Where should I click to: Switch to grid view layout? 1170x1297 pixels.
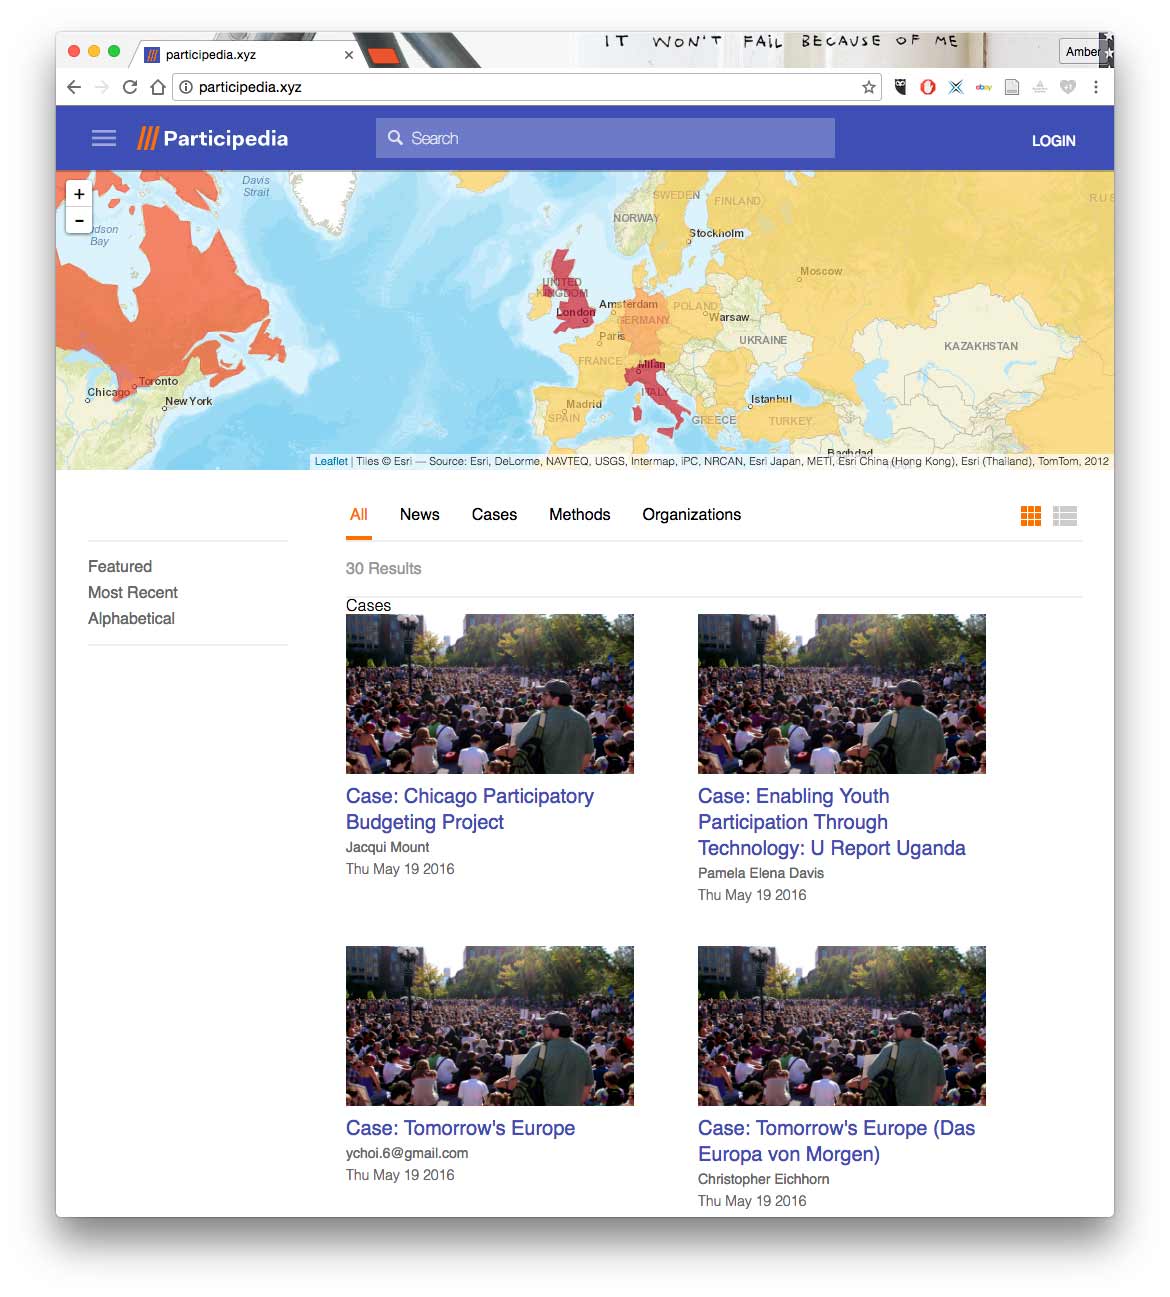coord(1031,516)
